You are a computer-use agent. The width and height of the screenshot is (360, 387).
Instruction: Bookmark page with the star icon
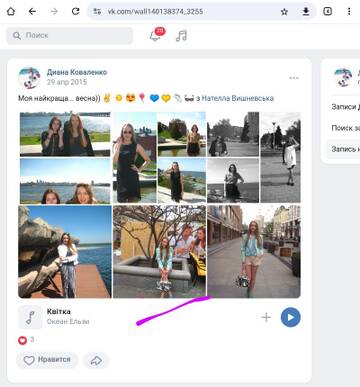click(x=284, y=12)
